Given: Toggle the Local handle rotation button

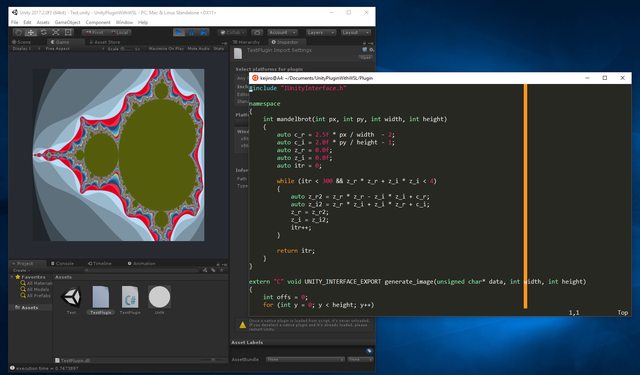Looking at the screenshot, I should point(120,32).
